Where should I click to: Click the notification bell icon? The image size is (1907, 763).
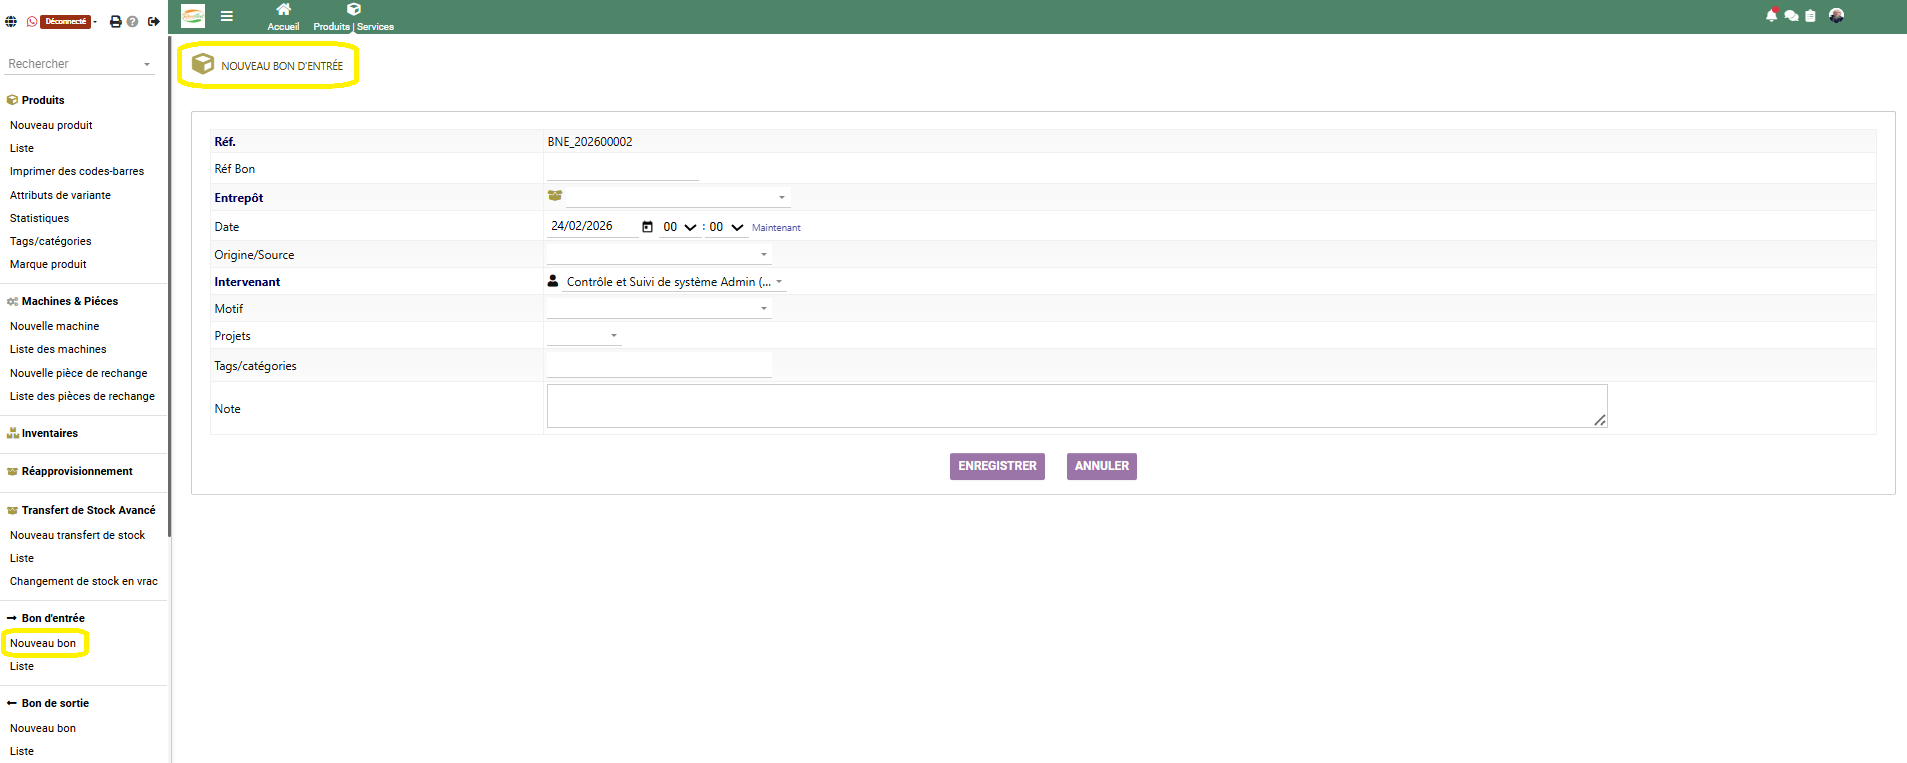point(1771,16)
